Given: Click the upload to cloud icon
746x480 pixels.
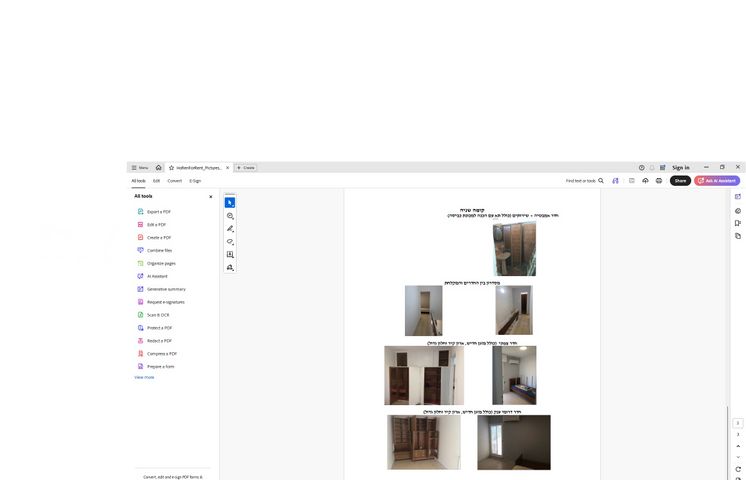Looking at the screenshot, I should tap(645, 181).
